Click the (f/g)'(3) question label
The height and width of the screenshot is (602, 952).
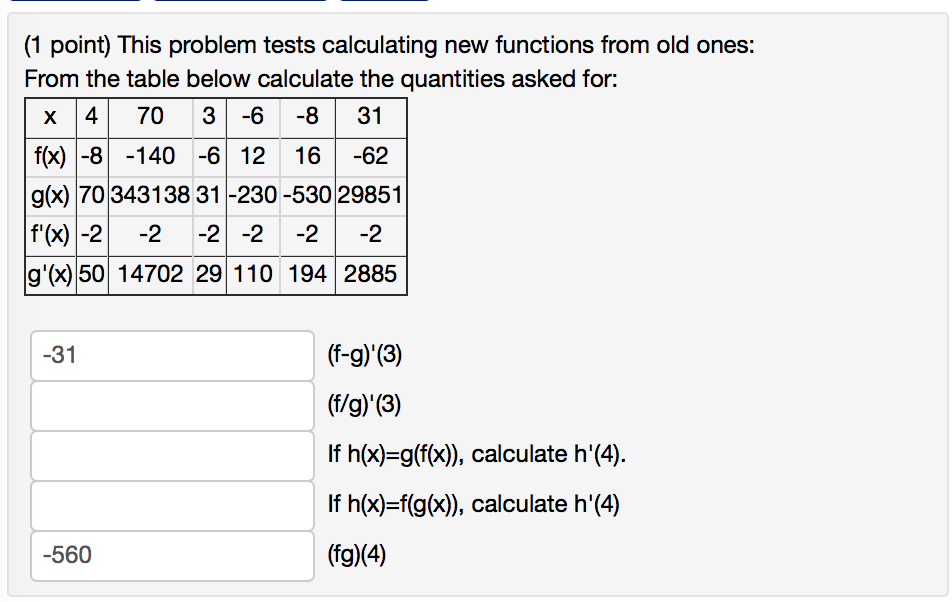(x=364, y=404)
